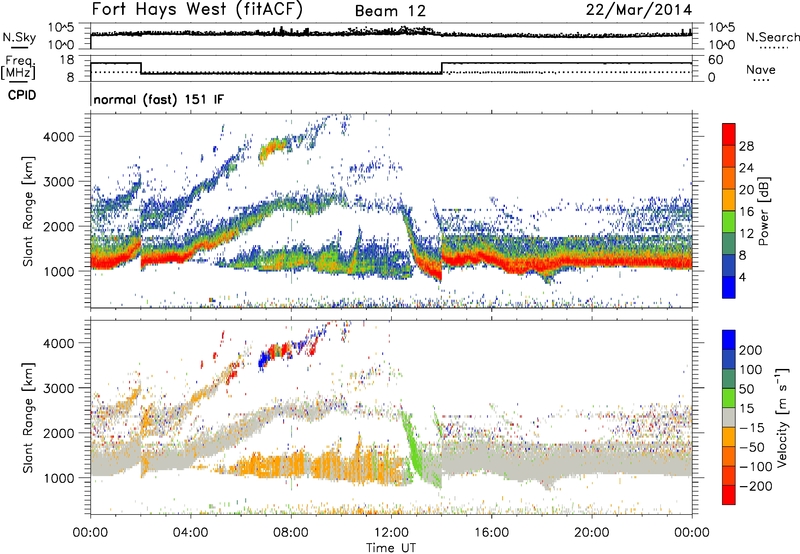Click the '20' tick on Power colorbar
The image size is (800, 554).
(x=746, y=190)
